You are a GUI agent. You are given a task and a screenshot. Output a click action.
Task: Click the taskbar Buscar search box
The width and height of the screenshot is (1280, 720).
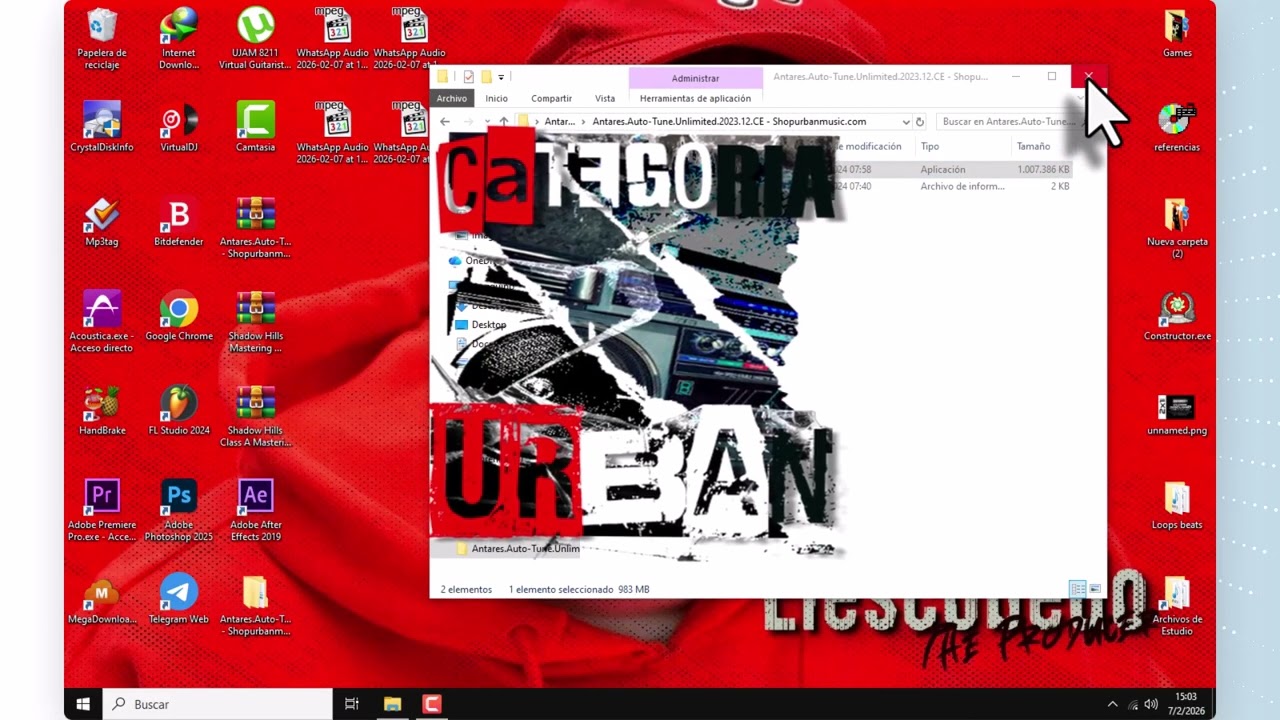[x=218, y=704]
